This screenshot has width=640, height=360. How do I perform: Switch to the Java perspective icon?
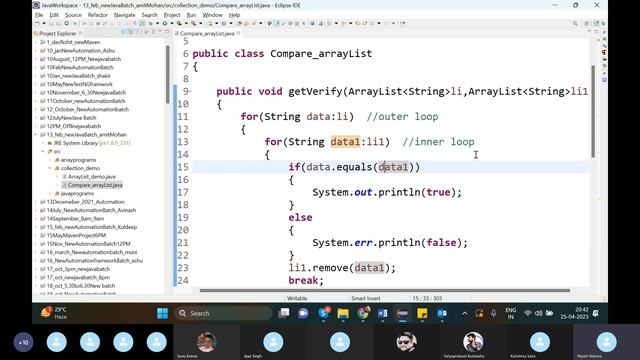(596, 23)
